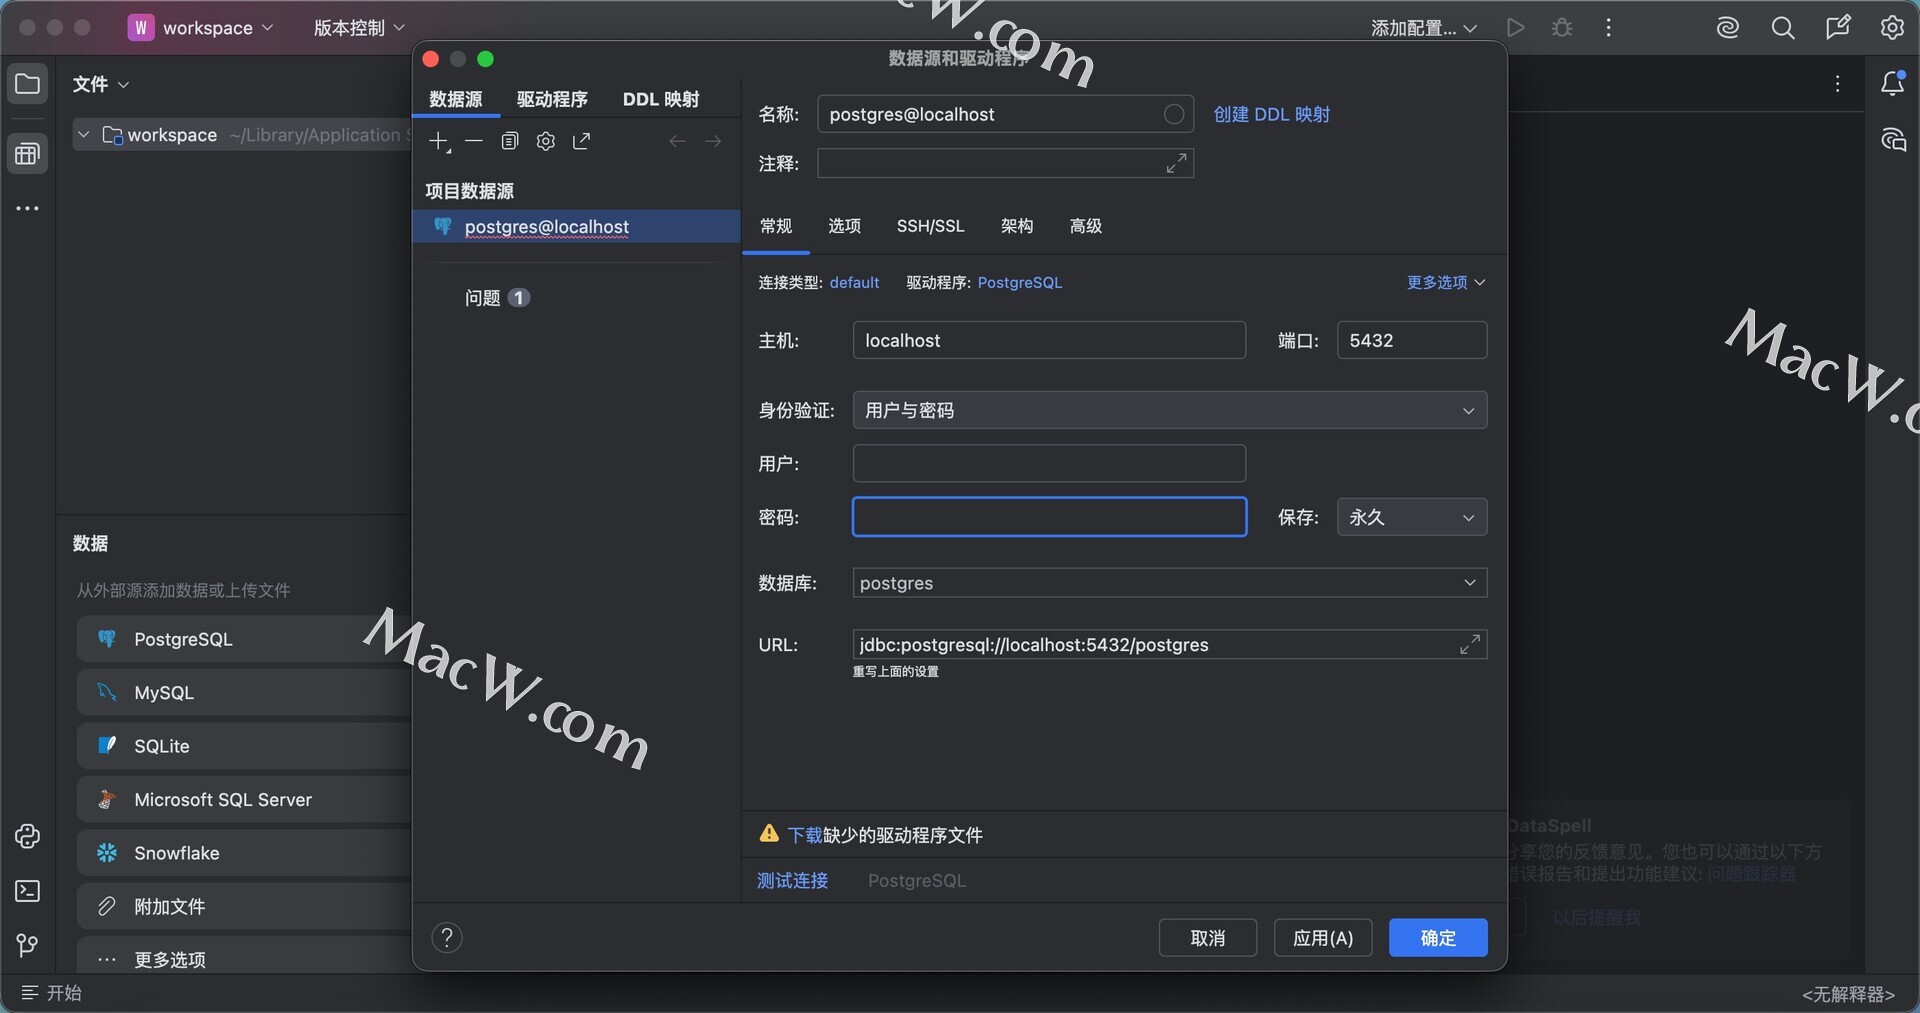1920x1013 pixels.
Task: Remove the selected data source with minus icon
Action: click(474, 142)
